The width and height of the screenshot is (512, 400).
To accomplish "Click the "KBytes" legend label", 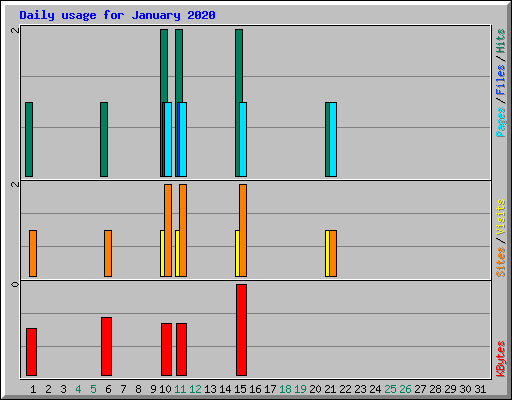I will 500,359.
